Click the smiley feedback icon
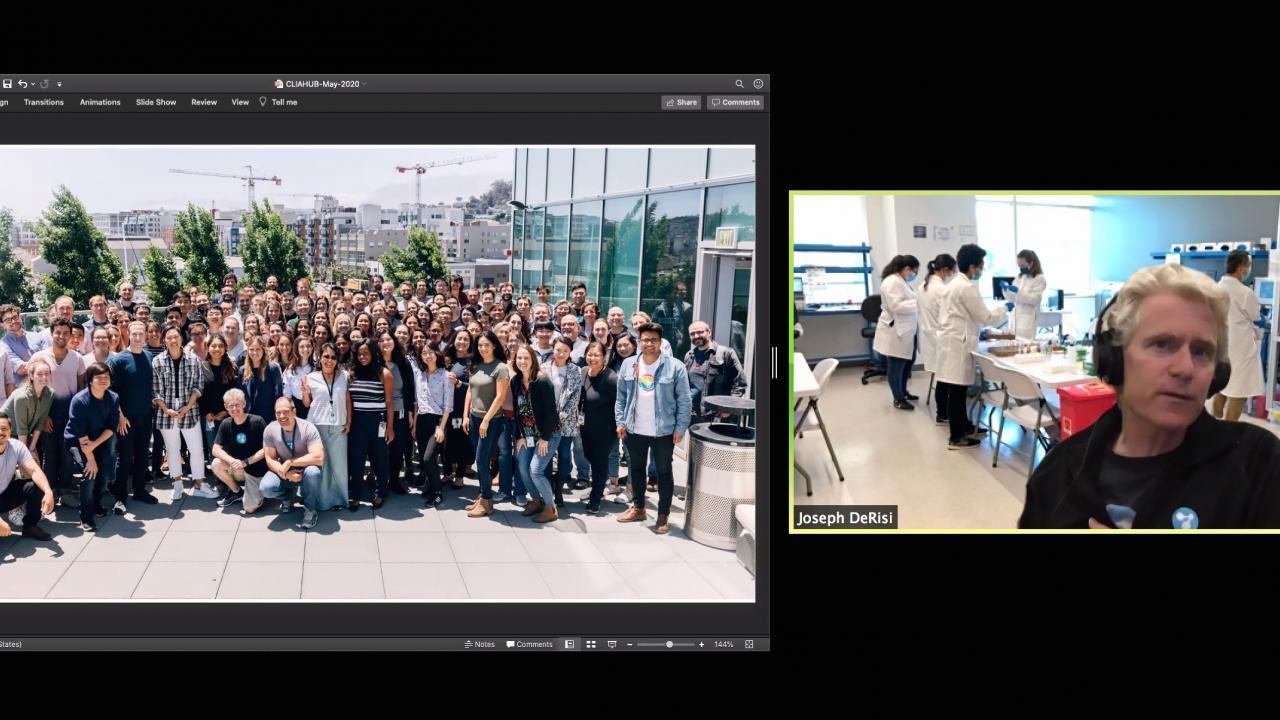The image size is (1280, 720). pos(758,84)
